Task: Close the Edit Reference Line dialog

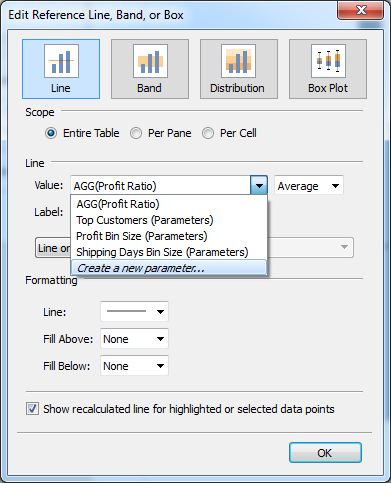Action: (x=361, y=10)
